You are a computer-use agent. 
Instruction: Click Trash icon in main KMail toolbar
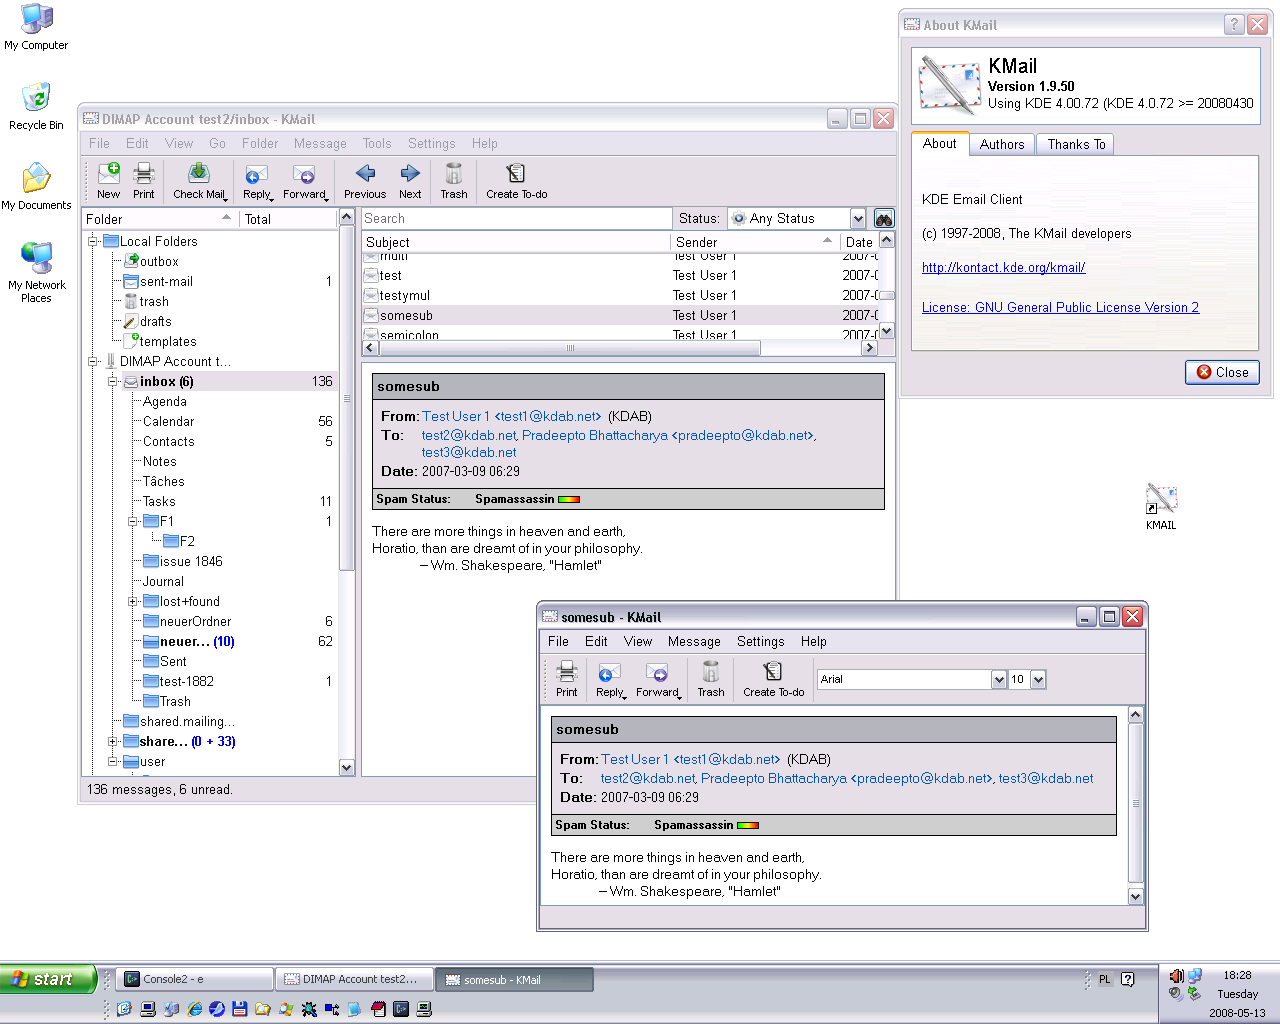(x=454, y=181)
